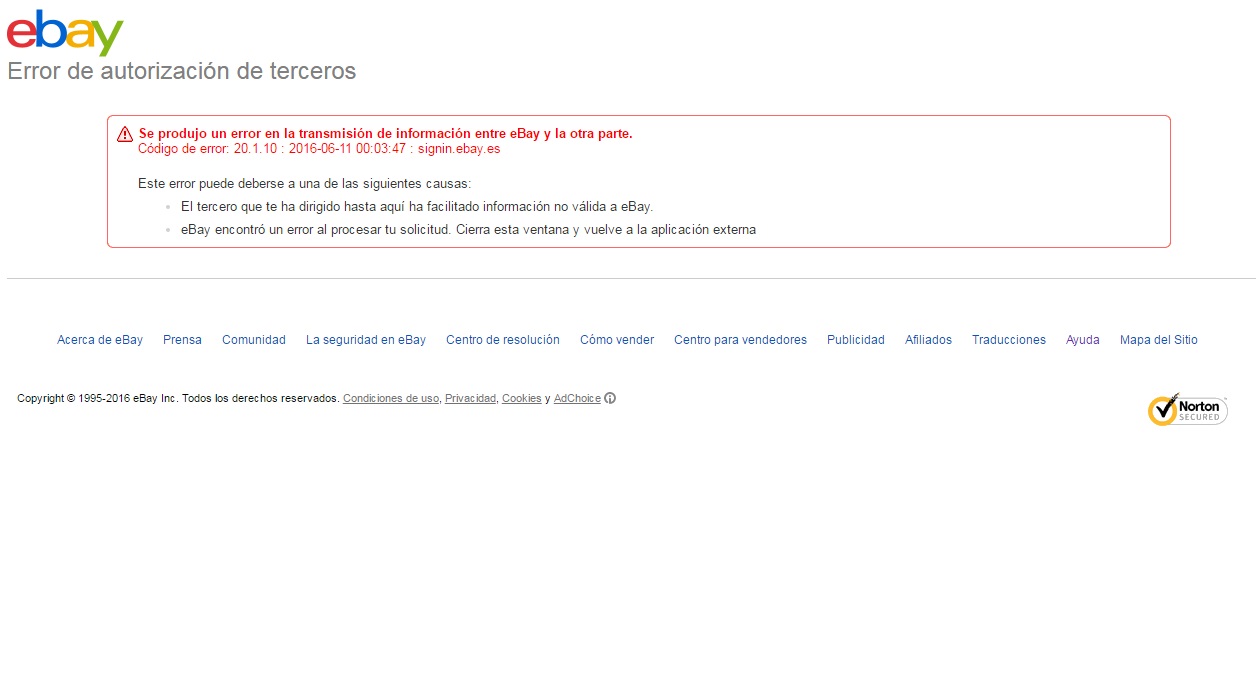Screen dimensions: 1256x695
Task: Go to the Publicidad link
Action: [x=856, y=340]
